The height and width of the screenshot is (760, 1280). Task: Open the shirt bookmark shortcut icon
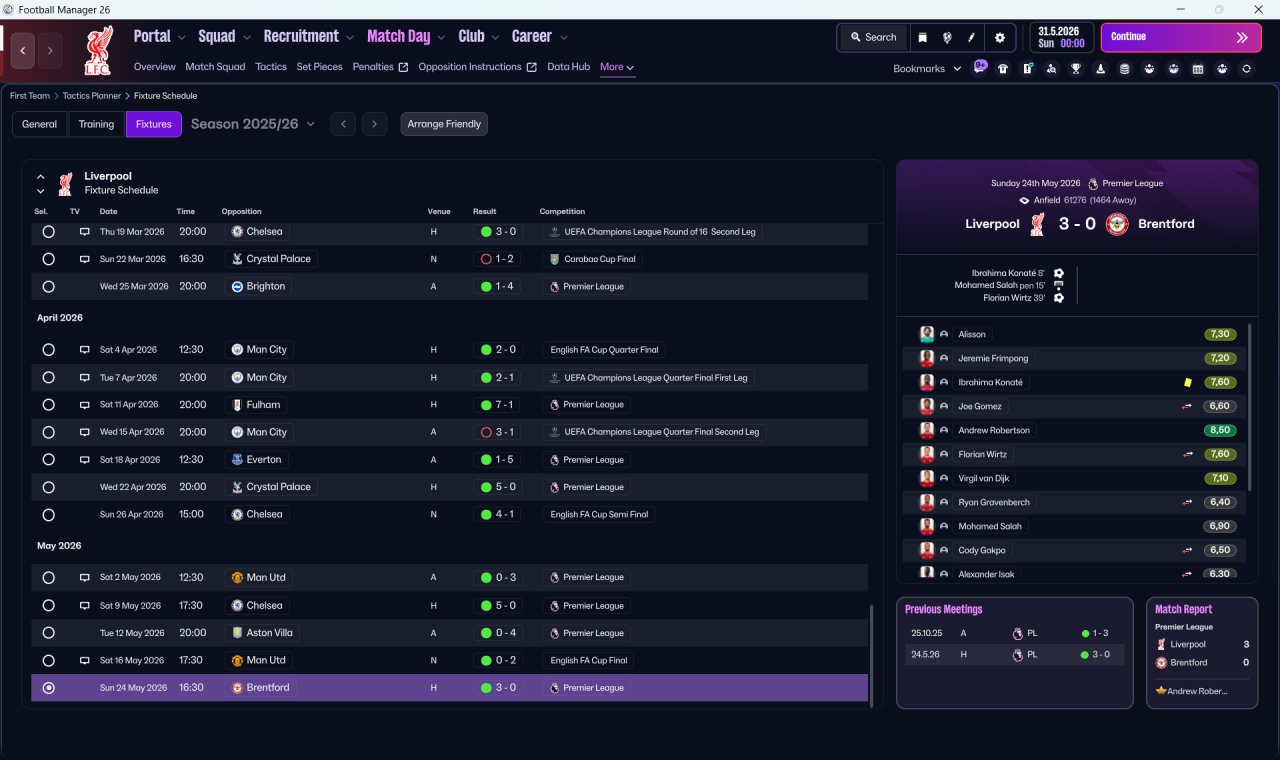1003,69
